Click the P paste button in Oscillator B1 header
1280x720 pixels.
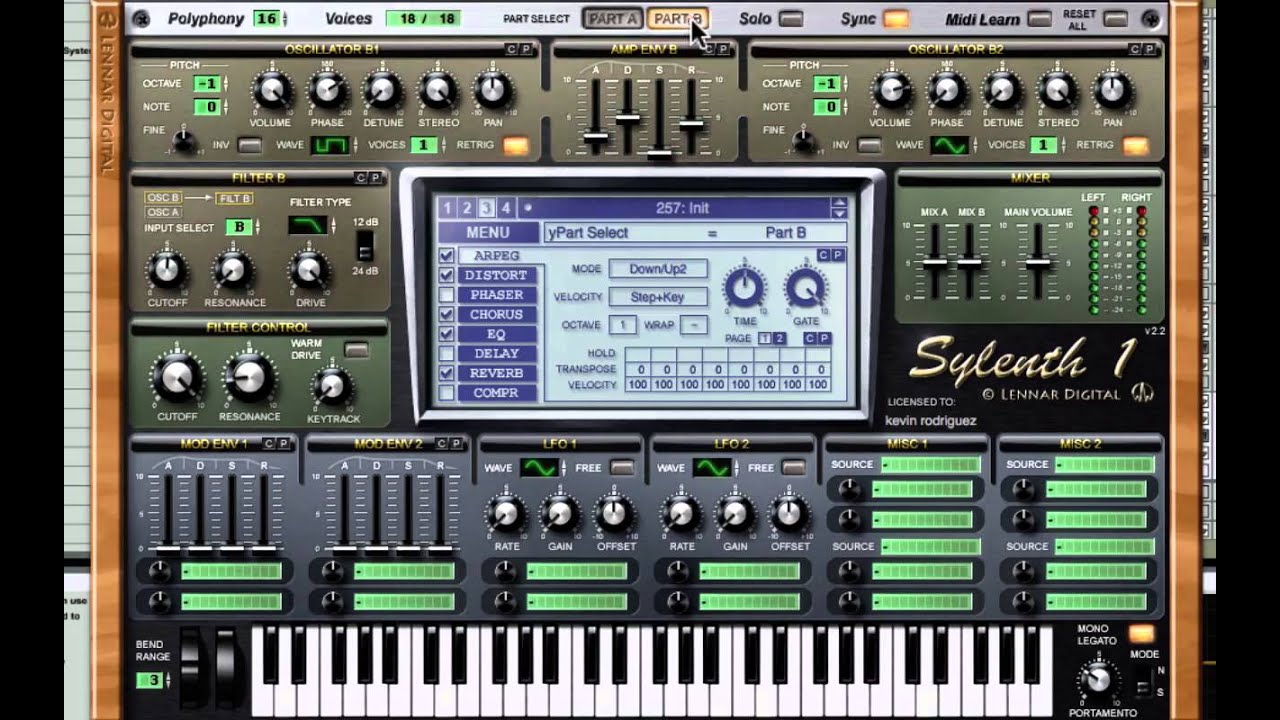click(525, 49)
